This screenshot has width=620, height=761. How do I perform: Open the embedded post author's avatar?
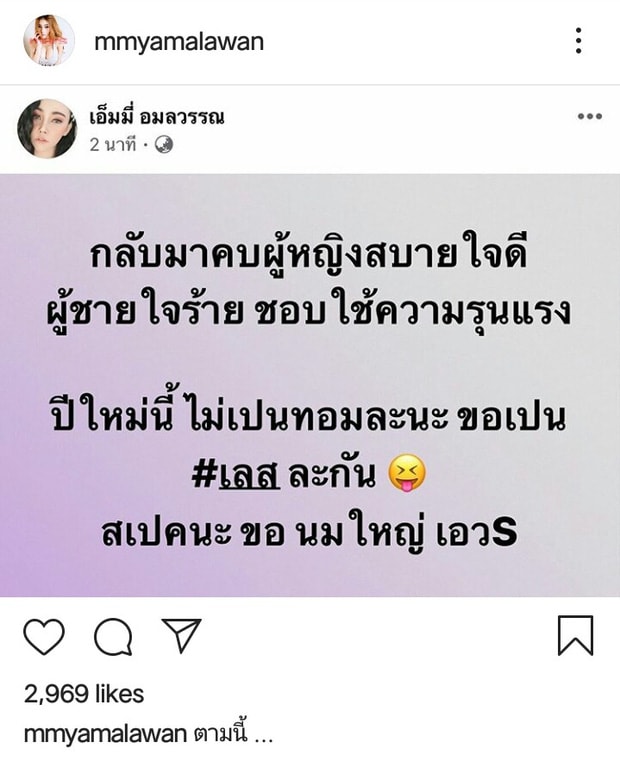point(47,129)
